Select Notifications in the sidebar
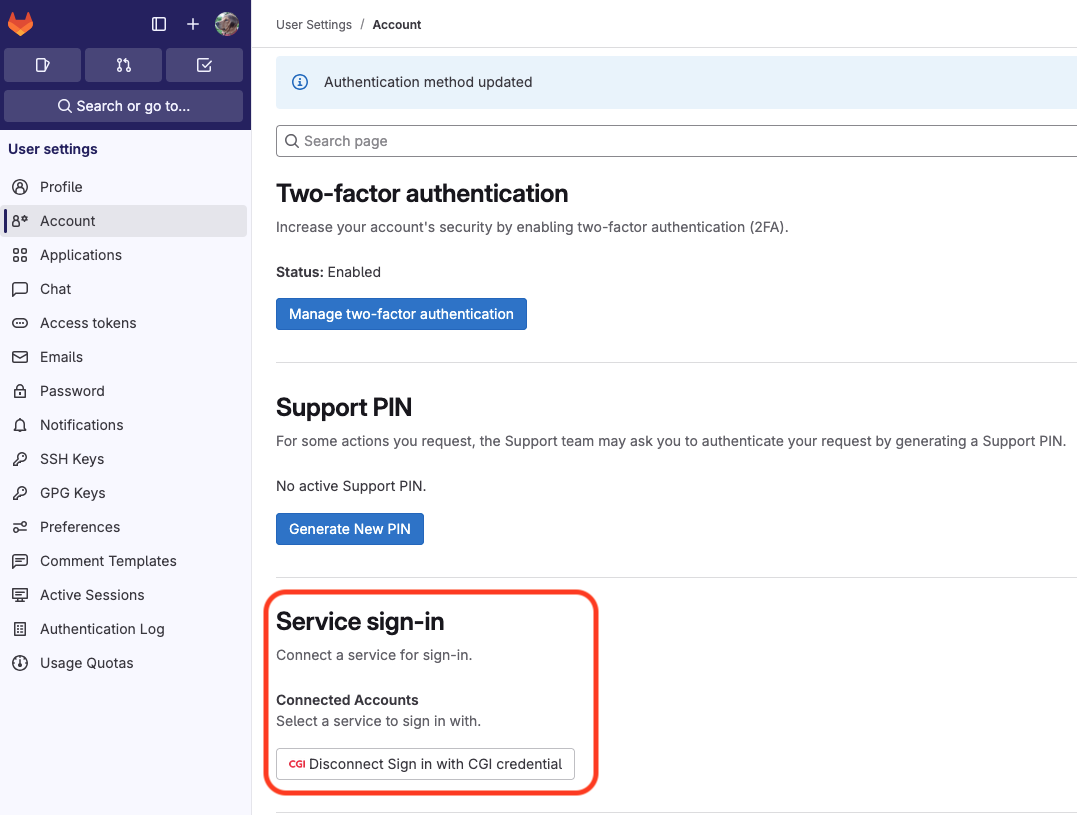Viewport: 1077px width, 815px height. coord(81,425)
